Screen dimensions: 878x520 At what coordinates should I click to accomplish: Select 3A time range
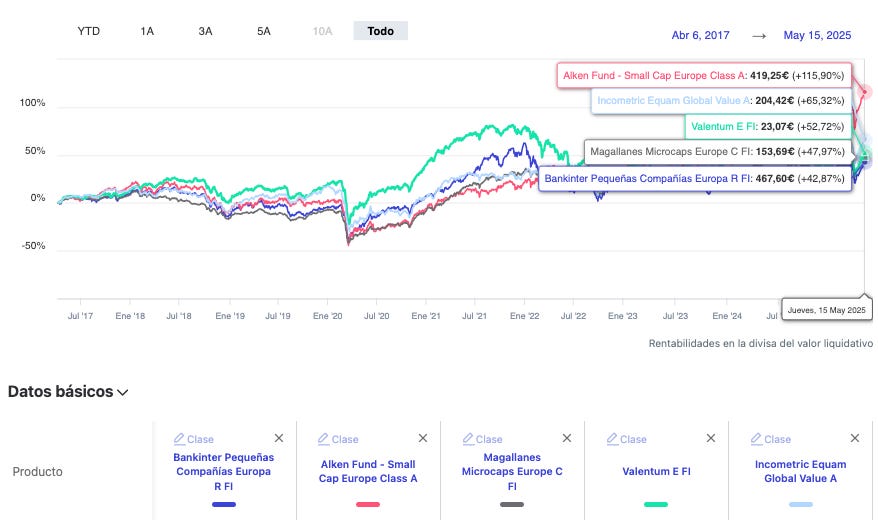tap(206, 31)
